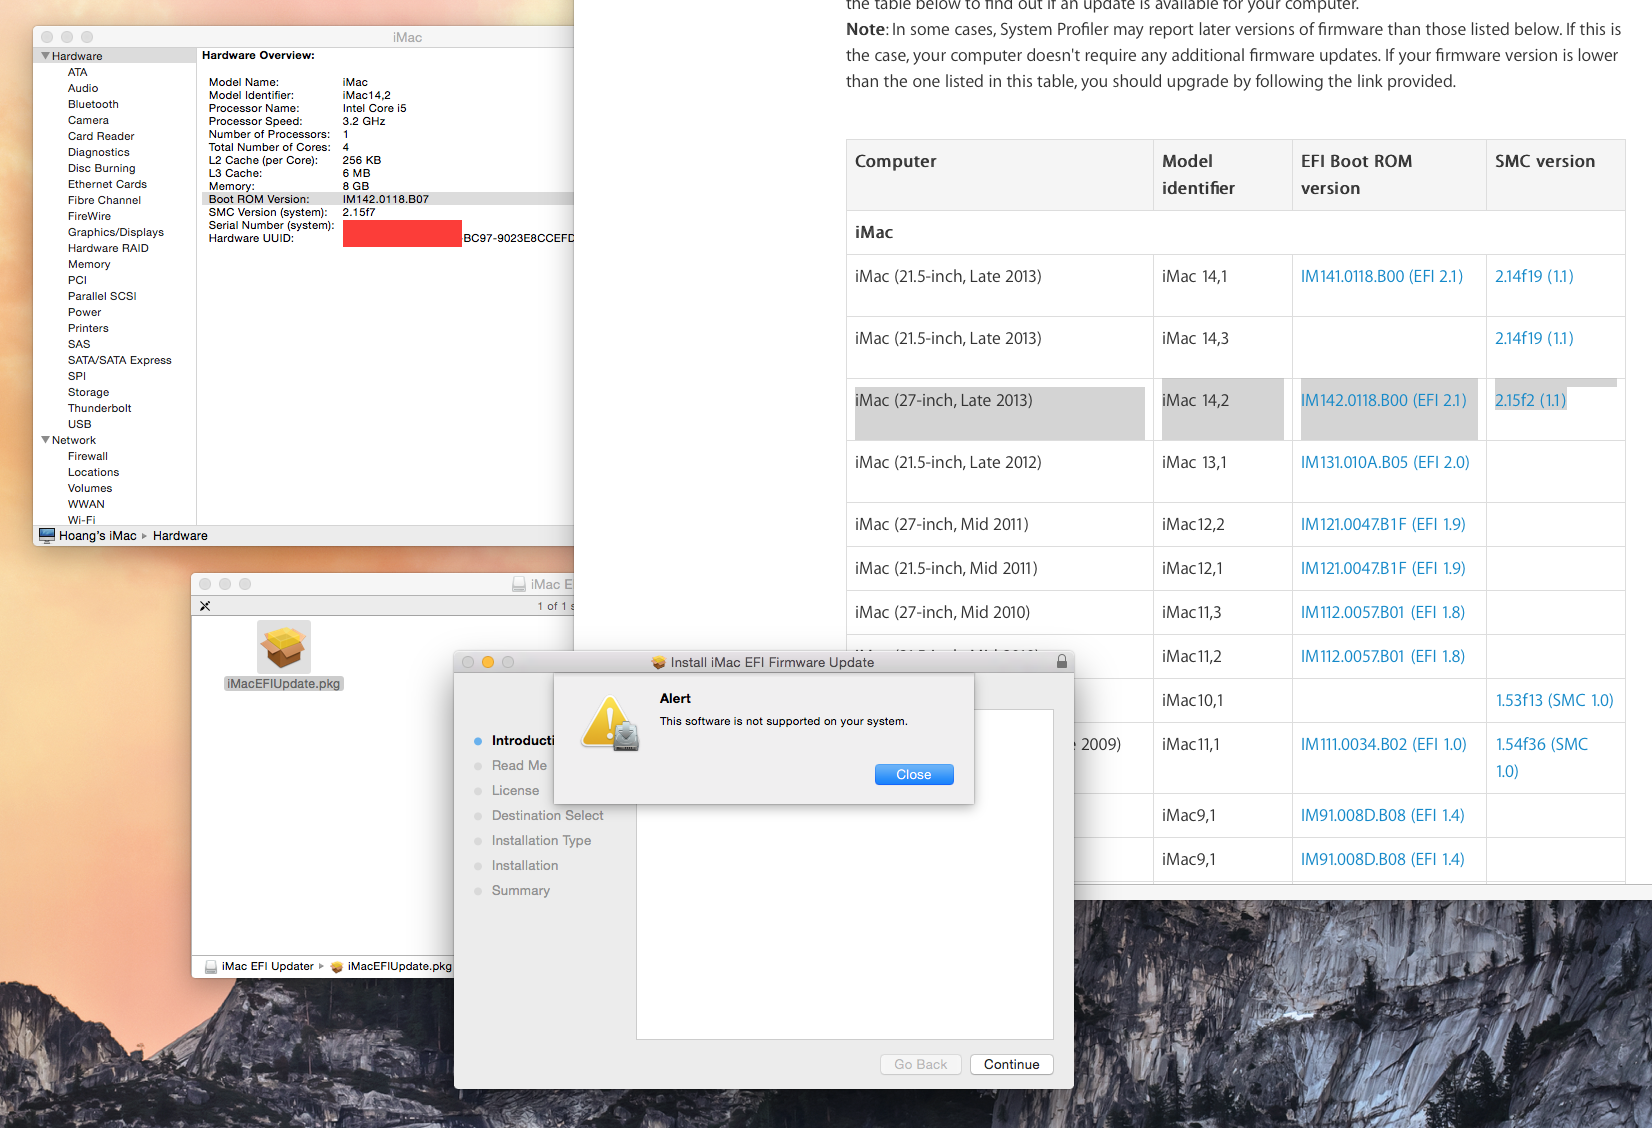The height and width of the screenshot is (1128, 1652).
Task: Click the SMC Version value 2.15f7
Action: (x=359, y=212)
